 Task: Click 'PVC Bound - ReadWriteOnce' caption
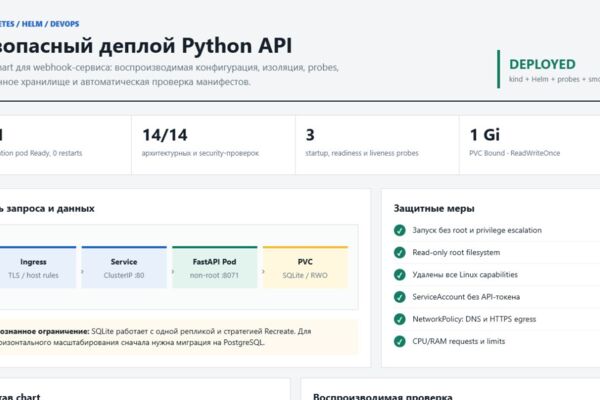coord(515,153)
